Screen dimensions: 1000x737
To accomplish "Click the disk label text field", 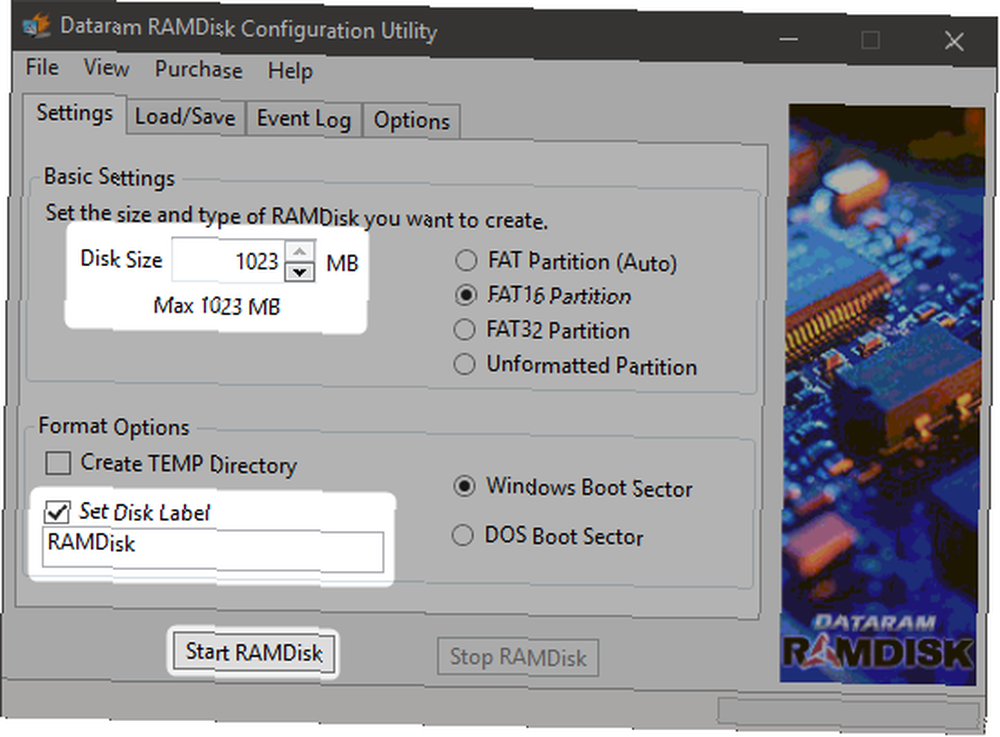I will 212,549.
